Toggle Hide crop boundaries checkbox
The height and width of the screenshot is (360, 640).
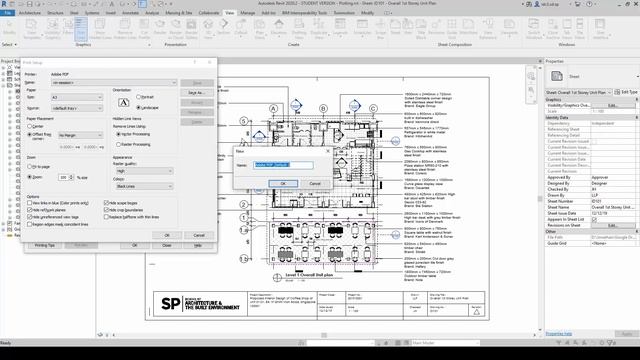coord(106,210)
